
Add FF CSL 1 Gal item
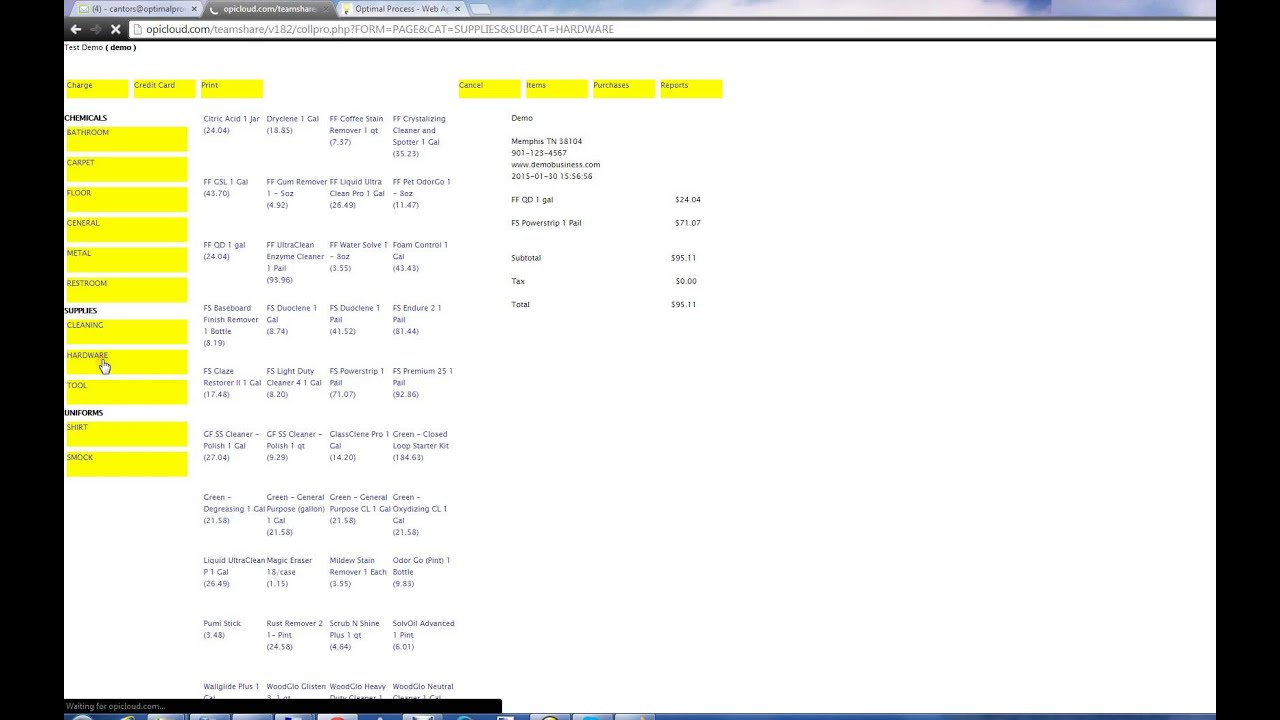(226, 187)
